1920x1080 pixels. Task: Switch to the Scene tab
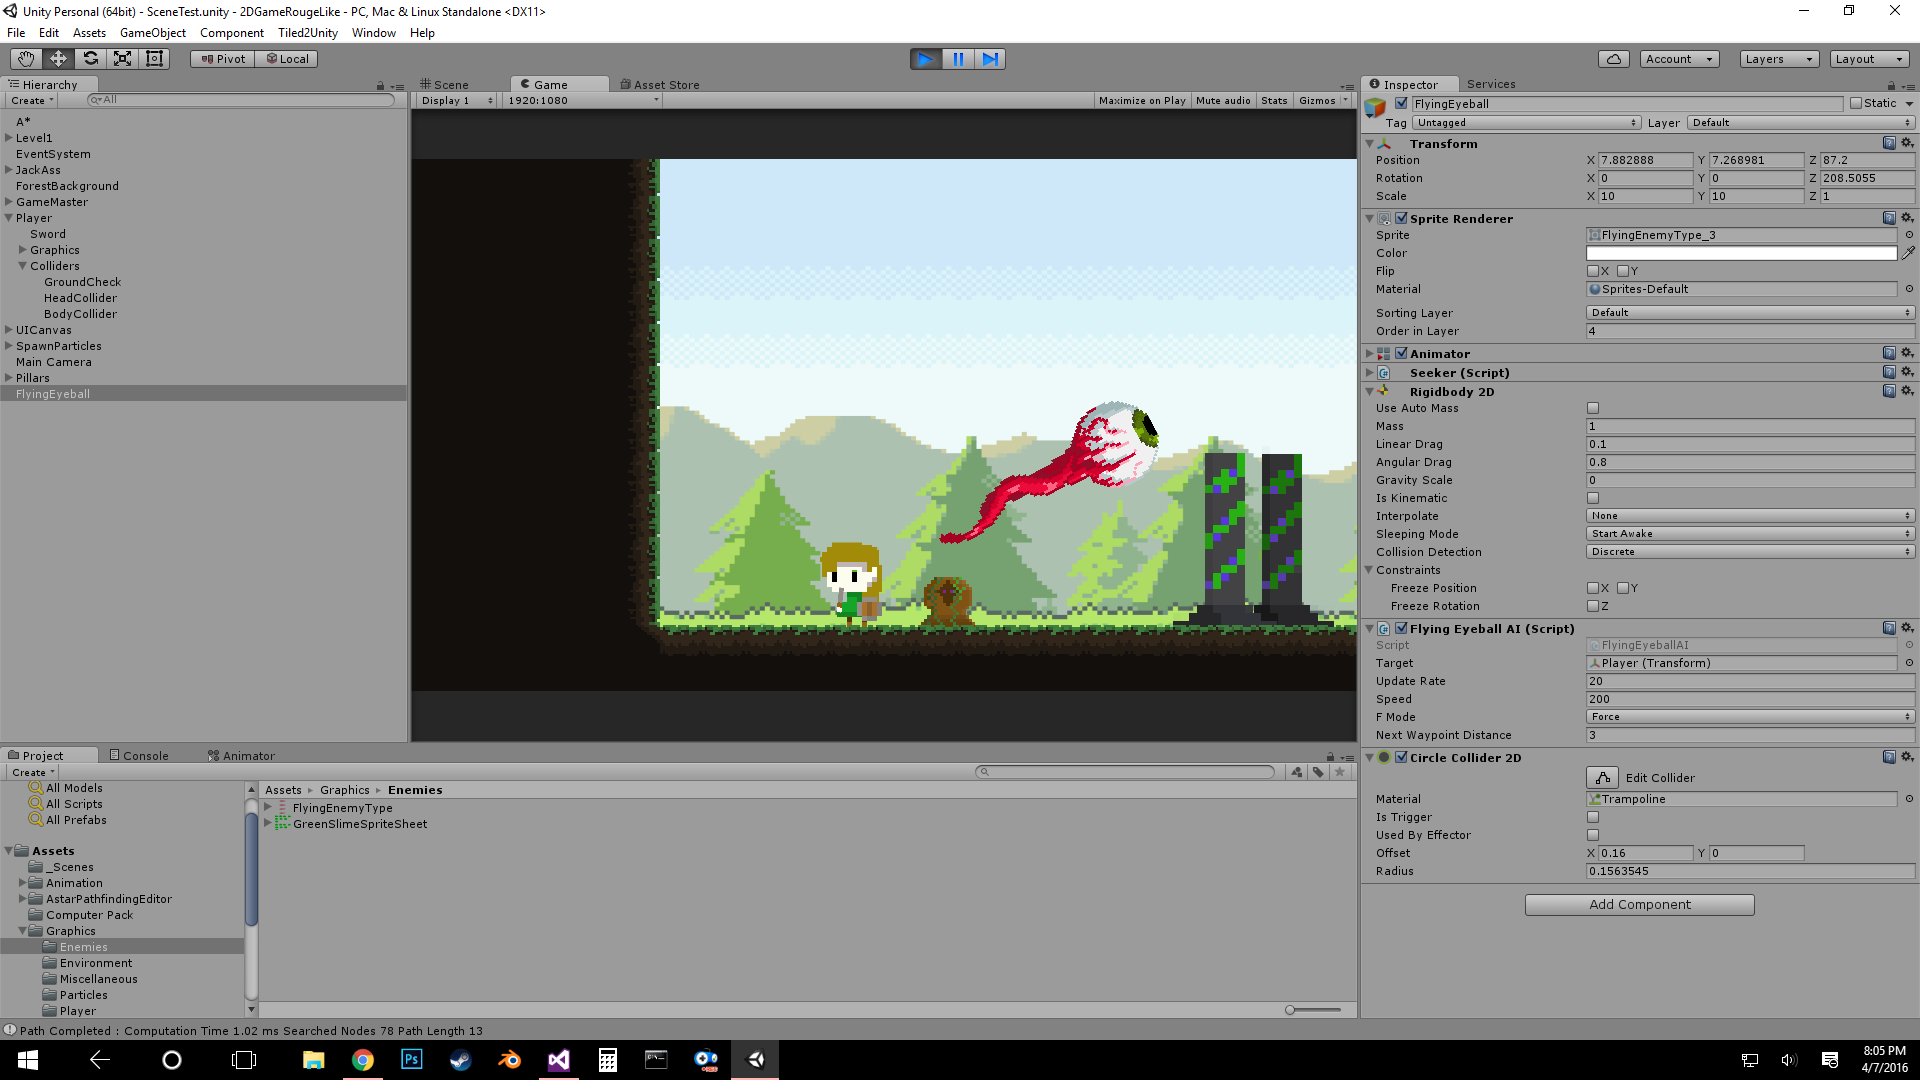445,85
